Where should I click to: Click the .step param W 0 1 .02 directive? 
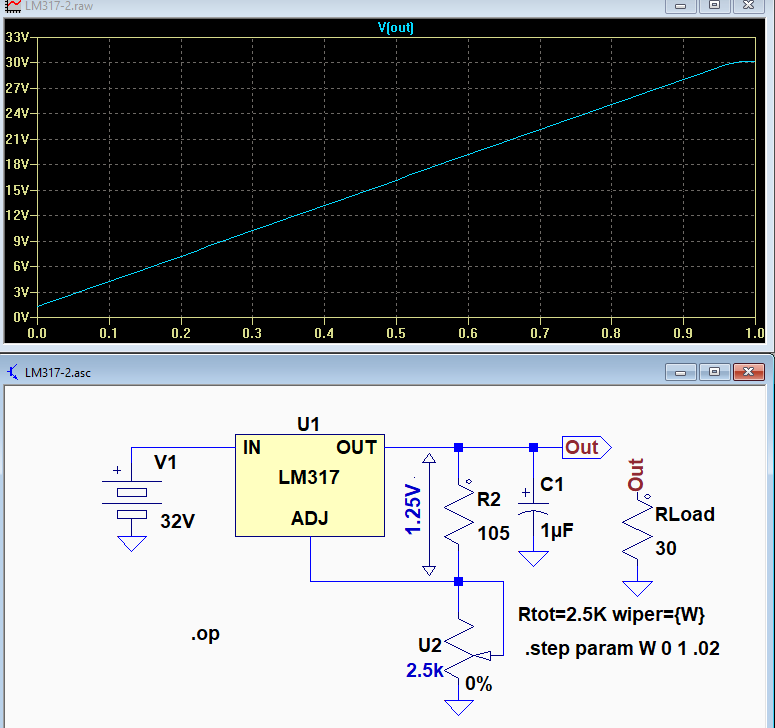(622, 648)
